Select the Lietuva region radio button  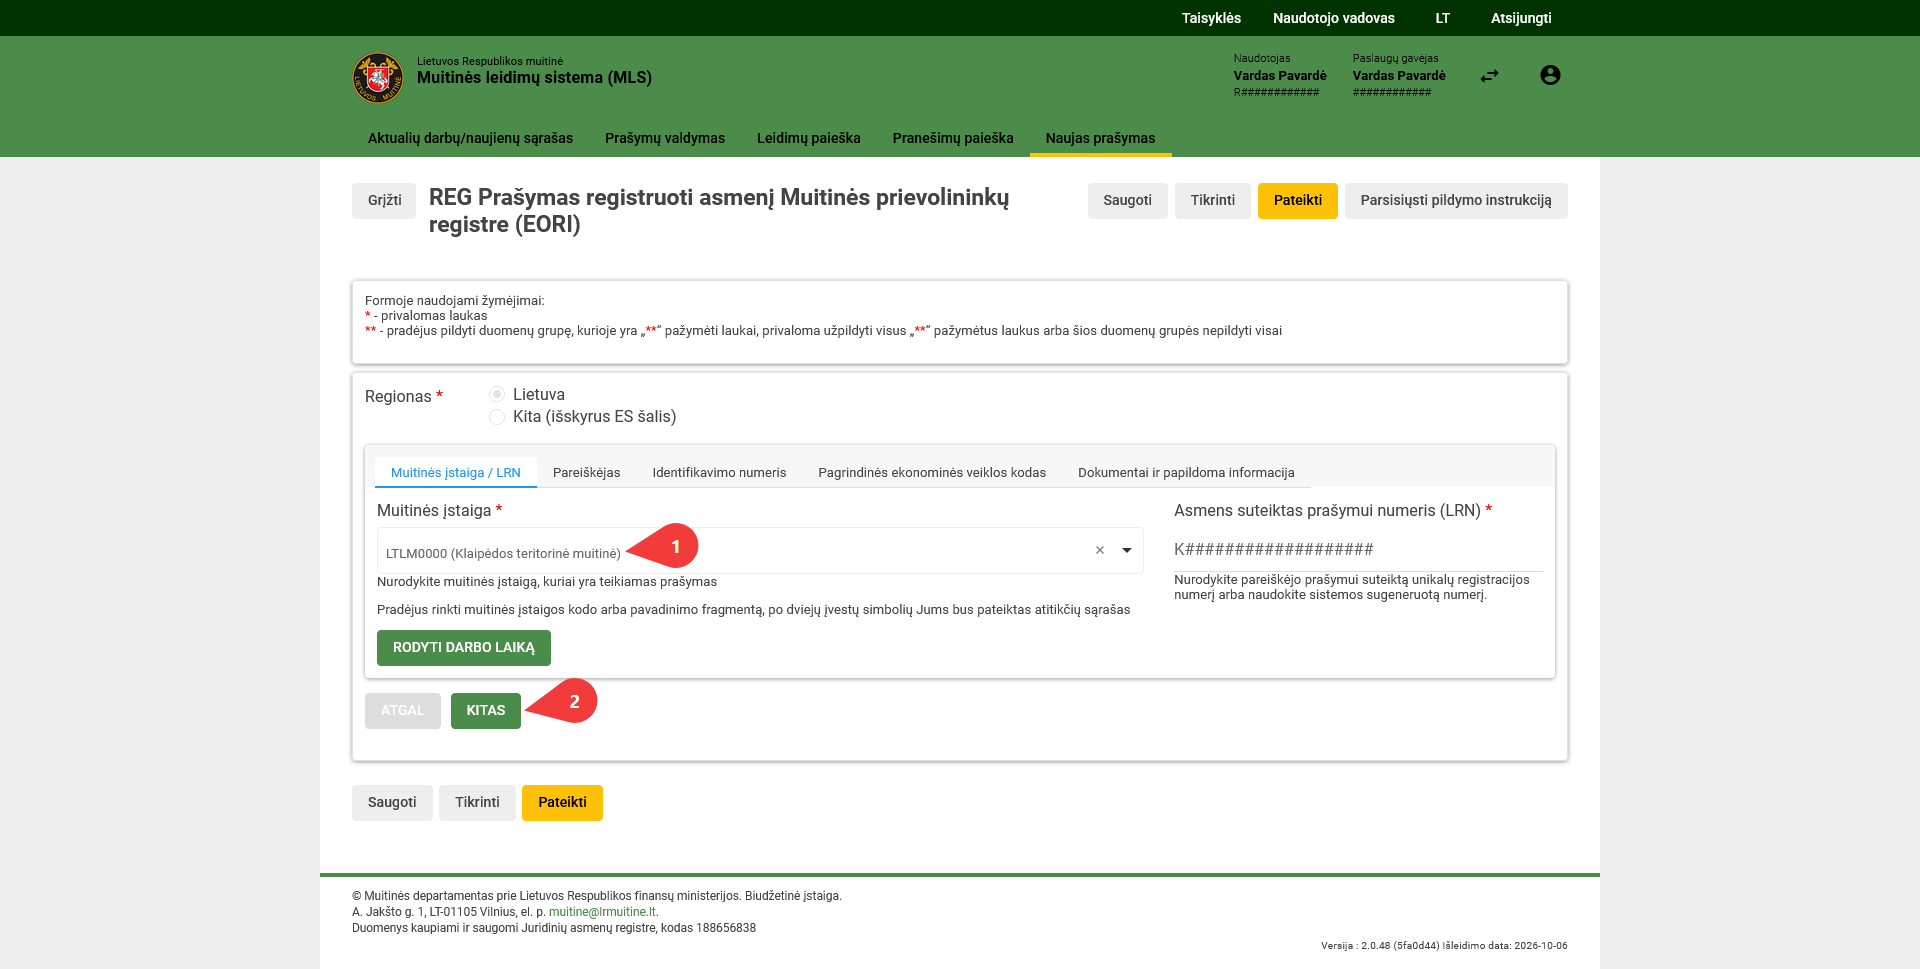(497, 394)
